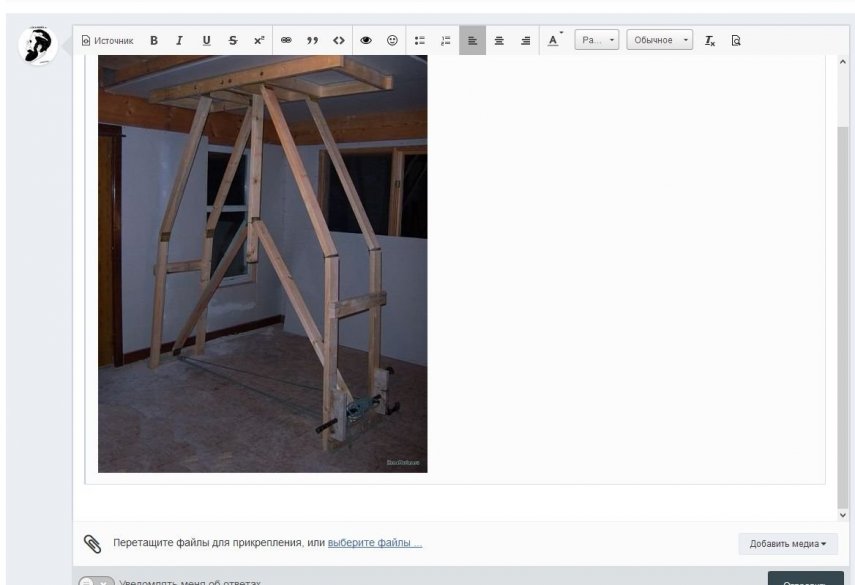This screenshot has width=855, height=585.
Task: Toggle bold formatting
Action: pos(154,41)
